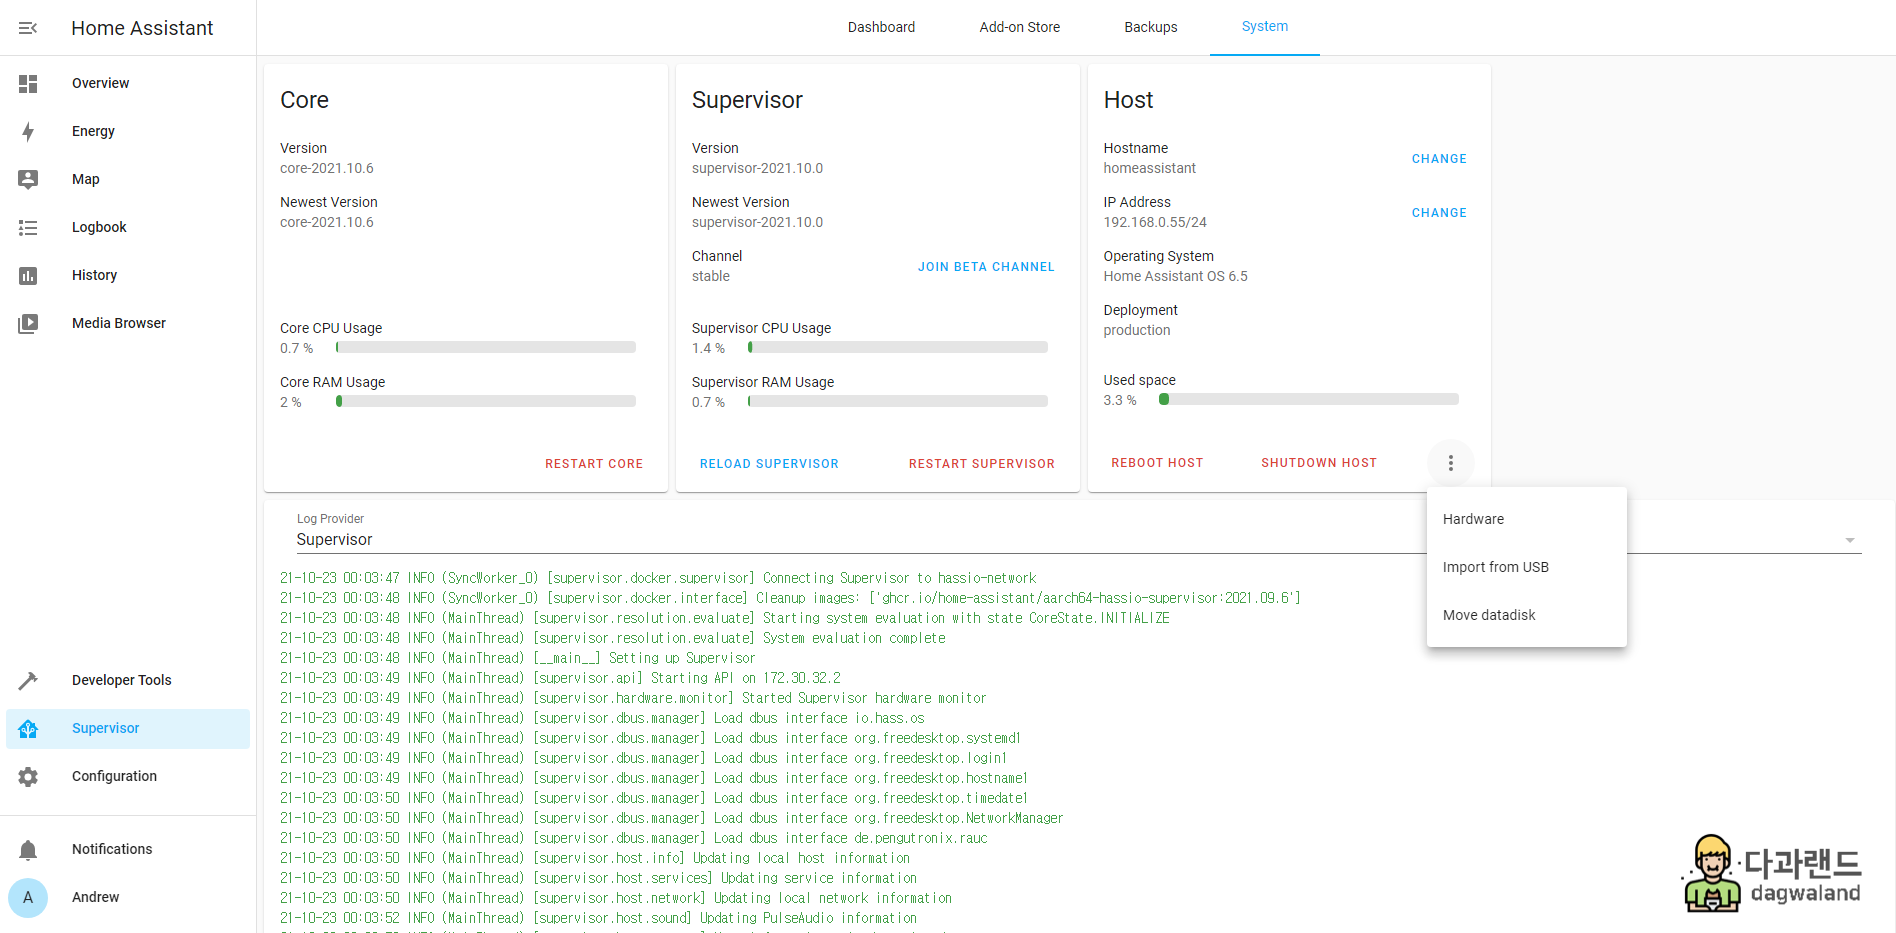Click the Media Browser play icon
The height and width of the screenshot is (933, 1896).
pos(28,324)
